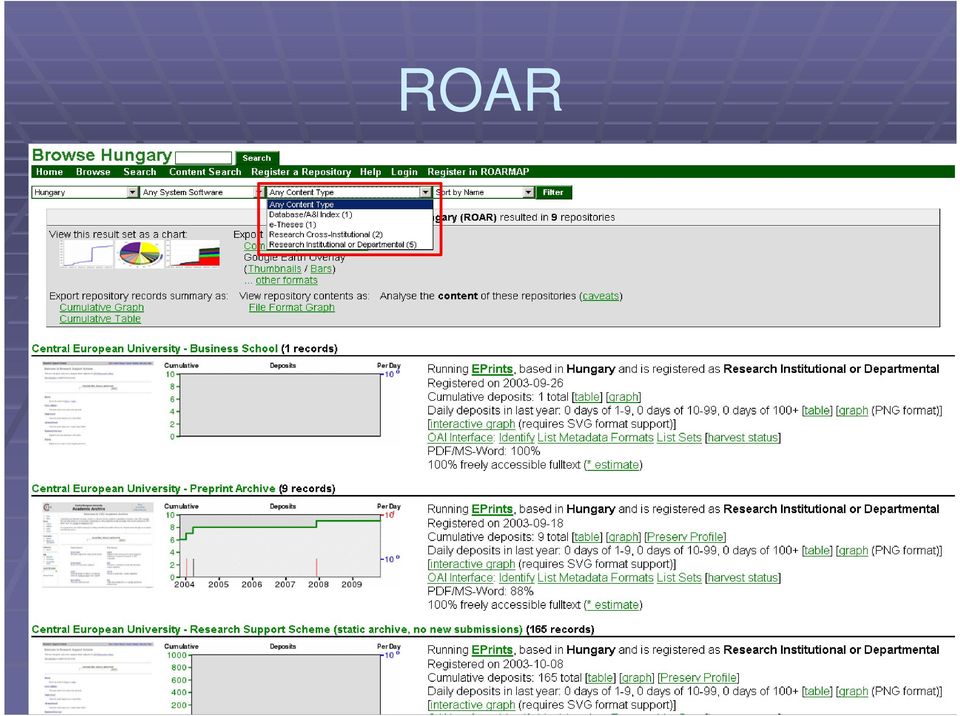
Task: Open EPrints link in Research Support Scheme entry
Action: pos(492,650)
